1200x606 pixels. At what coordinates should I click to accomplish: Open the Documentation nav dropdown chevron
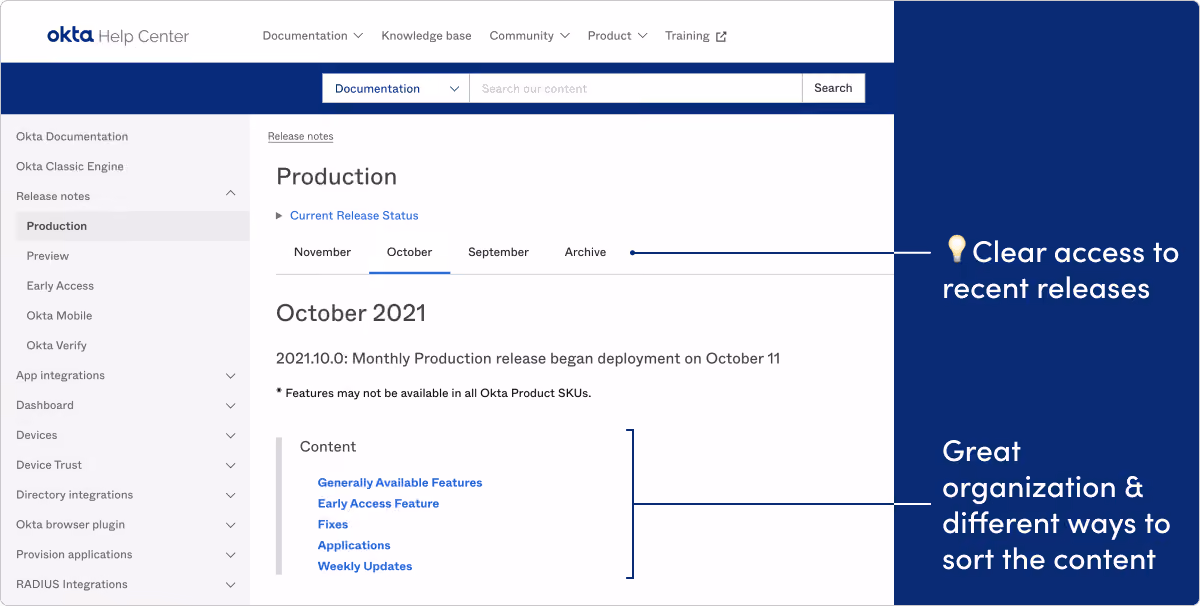tap(358, 36)
